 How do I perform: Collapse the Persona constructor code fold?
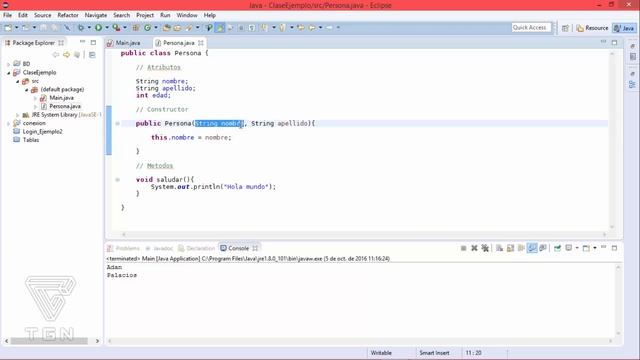click(118, 123)
